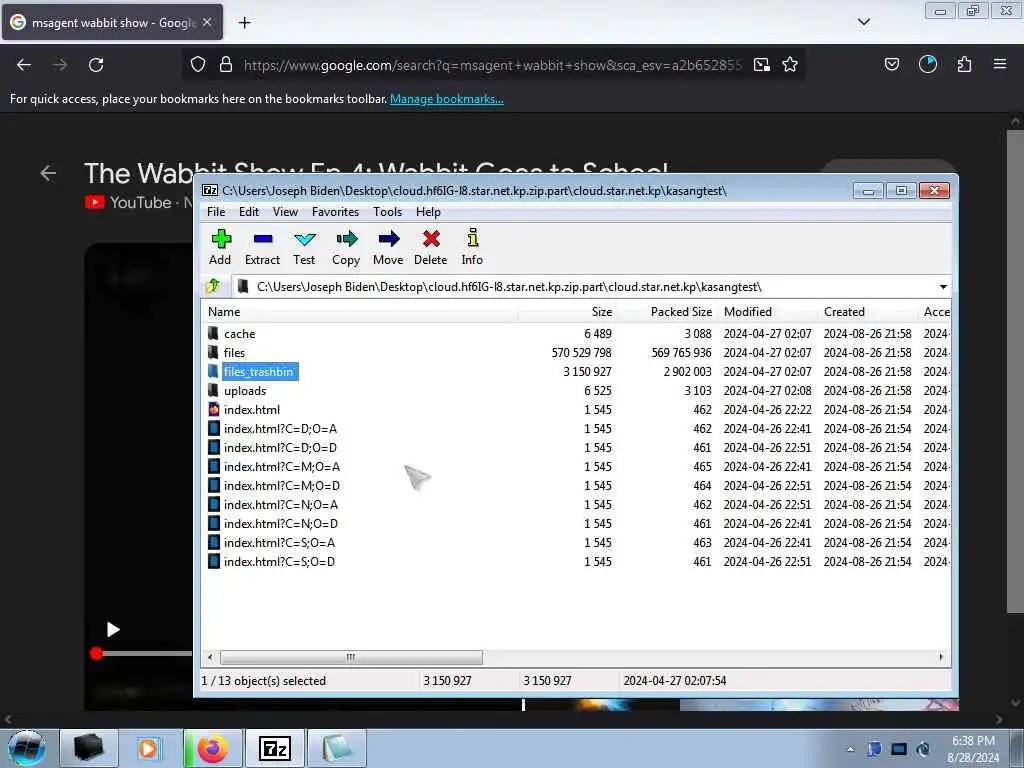Open the Help menu
Screen dimensions: 1024x768
click(x=428, y=212)
